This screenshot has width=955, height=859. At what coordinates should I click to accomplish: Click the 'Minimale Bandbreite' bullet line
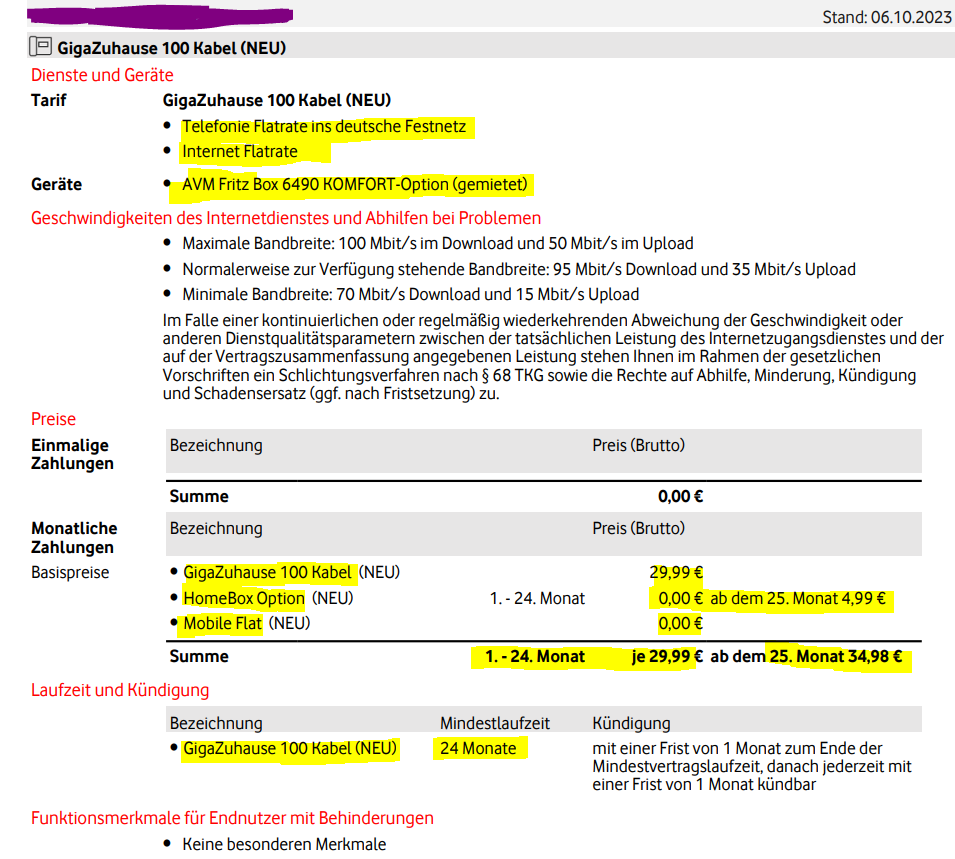411,294
